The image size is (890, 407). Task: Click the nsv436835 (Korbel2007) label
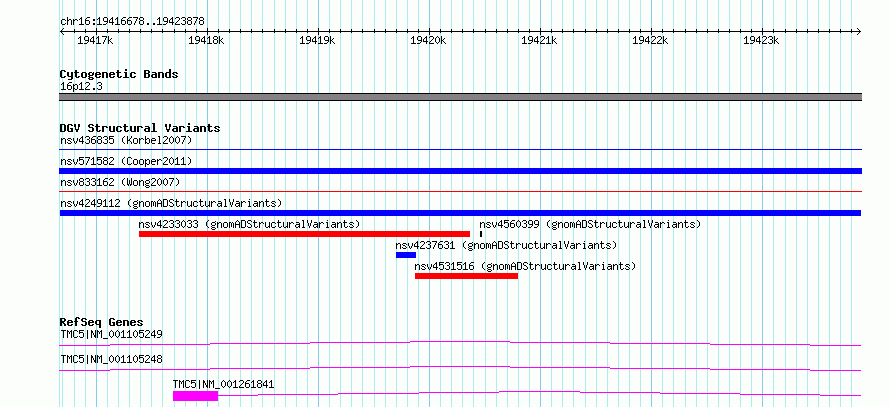point(126,140)
